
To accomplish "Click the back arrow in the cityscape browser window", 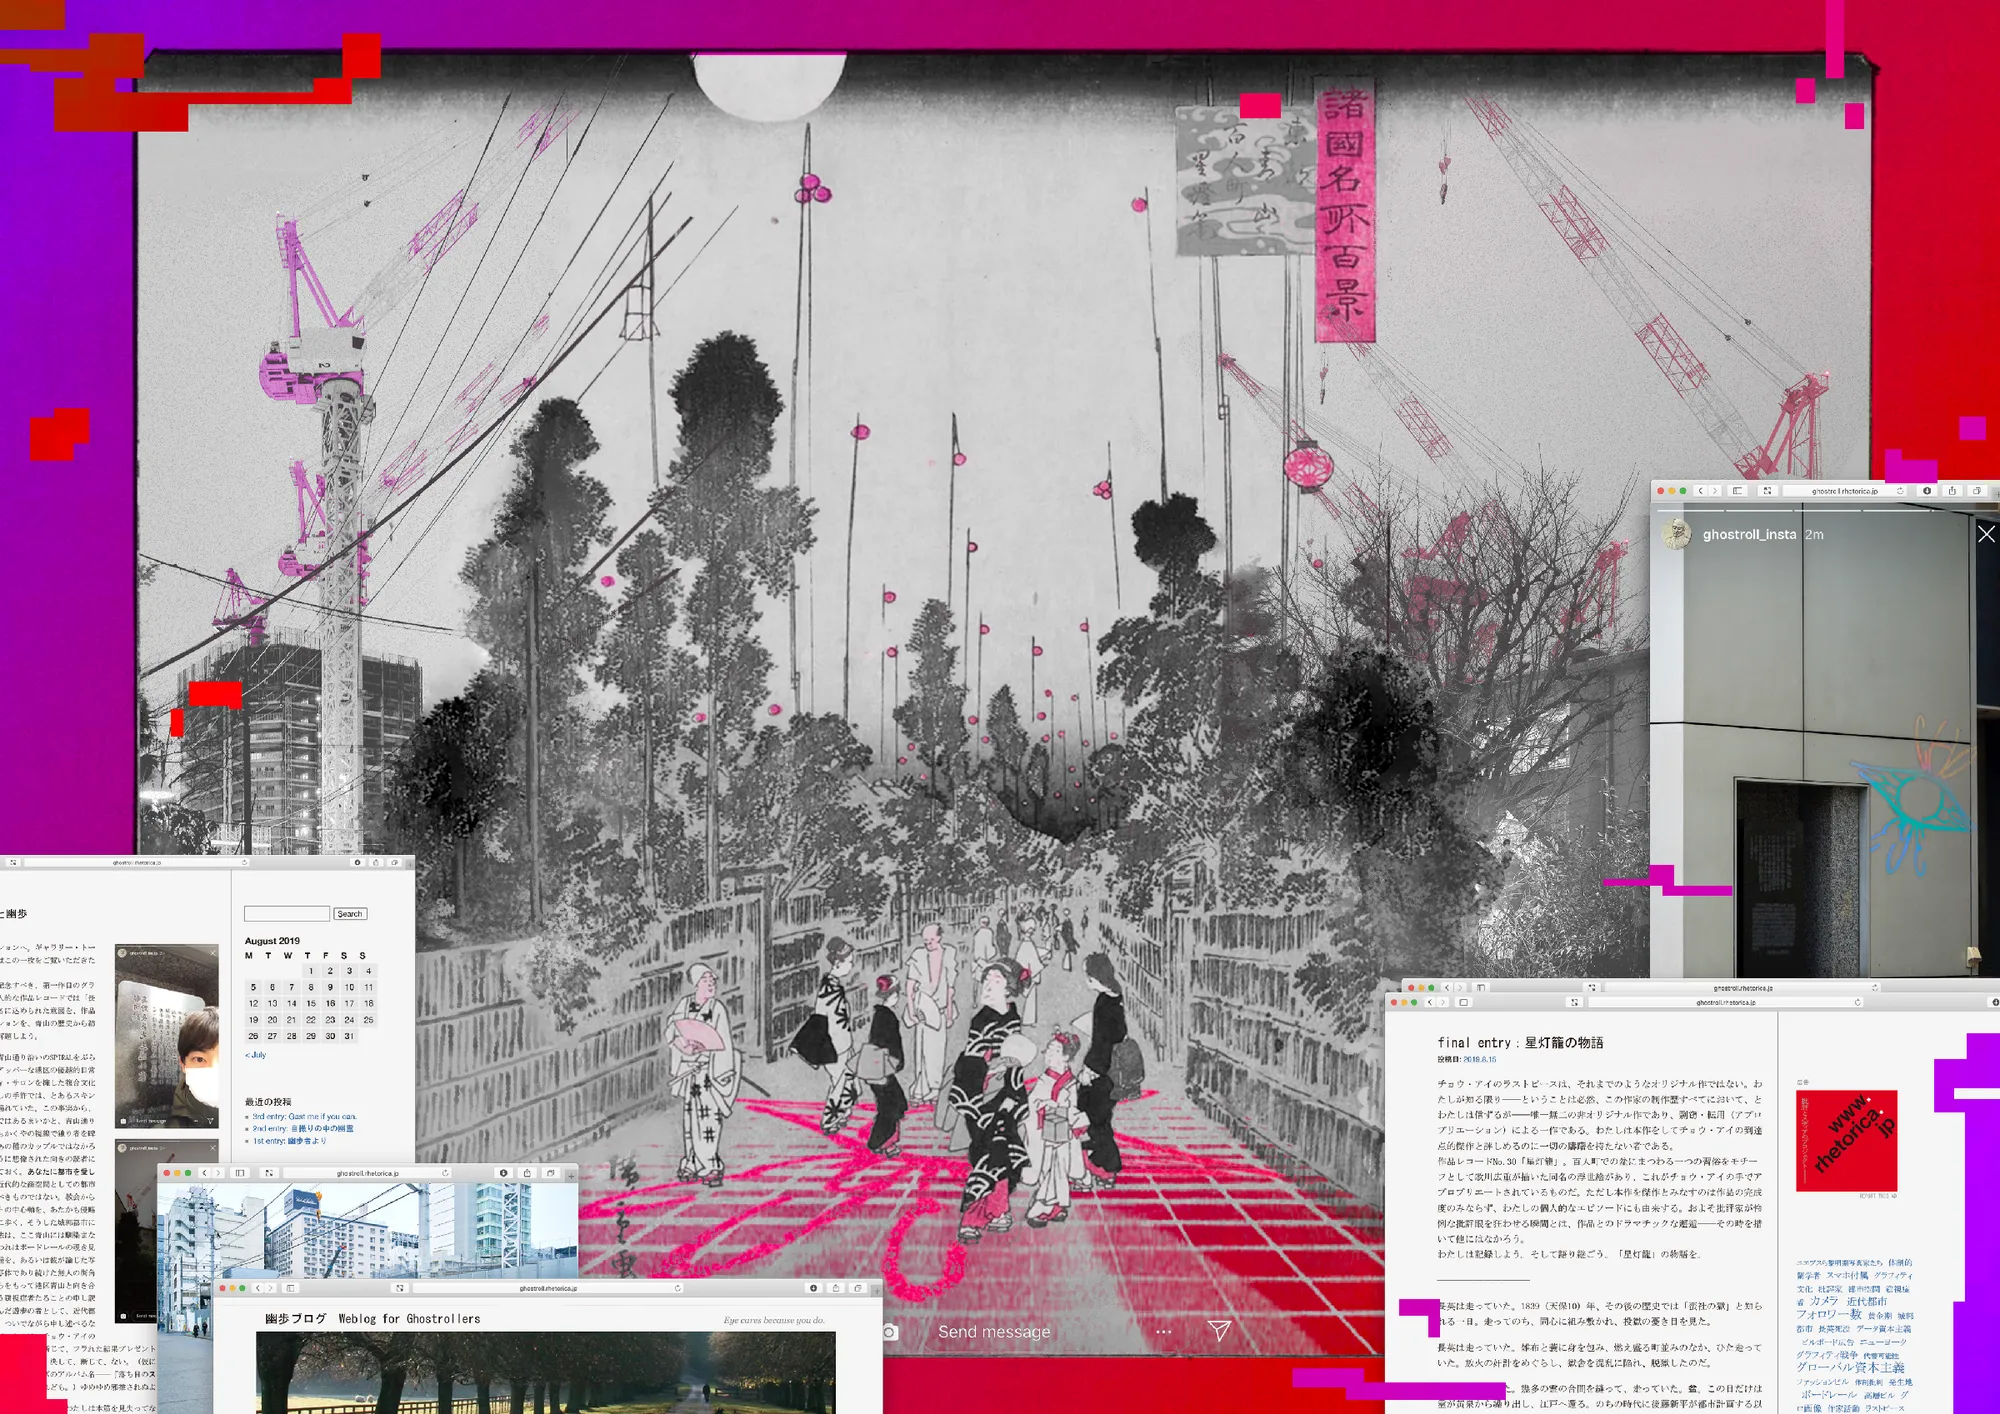I will [x=205, y=1173].
